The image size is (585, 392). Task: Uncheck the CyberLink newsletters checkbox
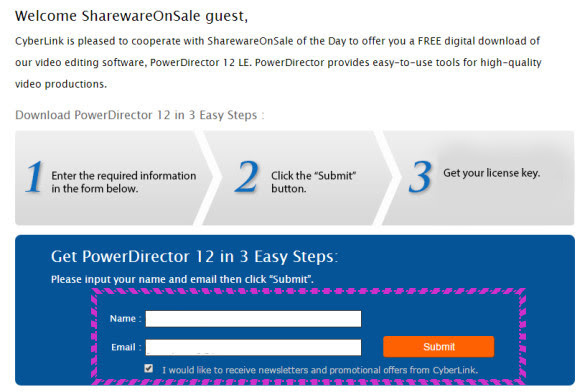148,369
